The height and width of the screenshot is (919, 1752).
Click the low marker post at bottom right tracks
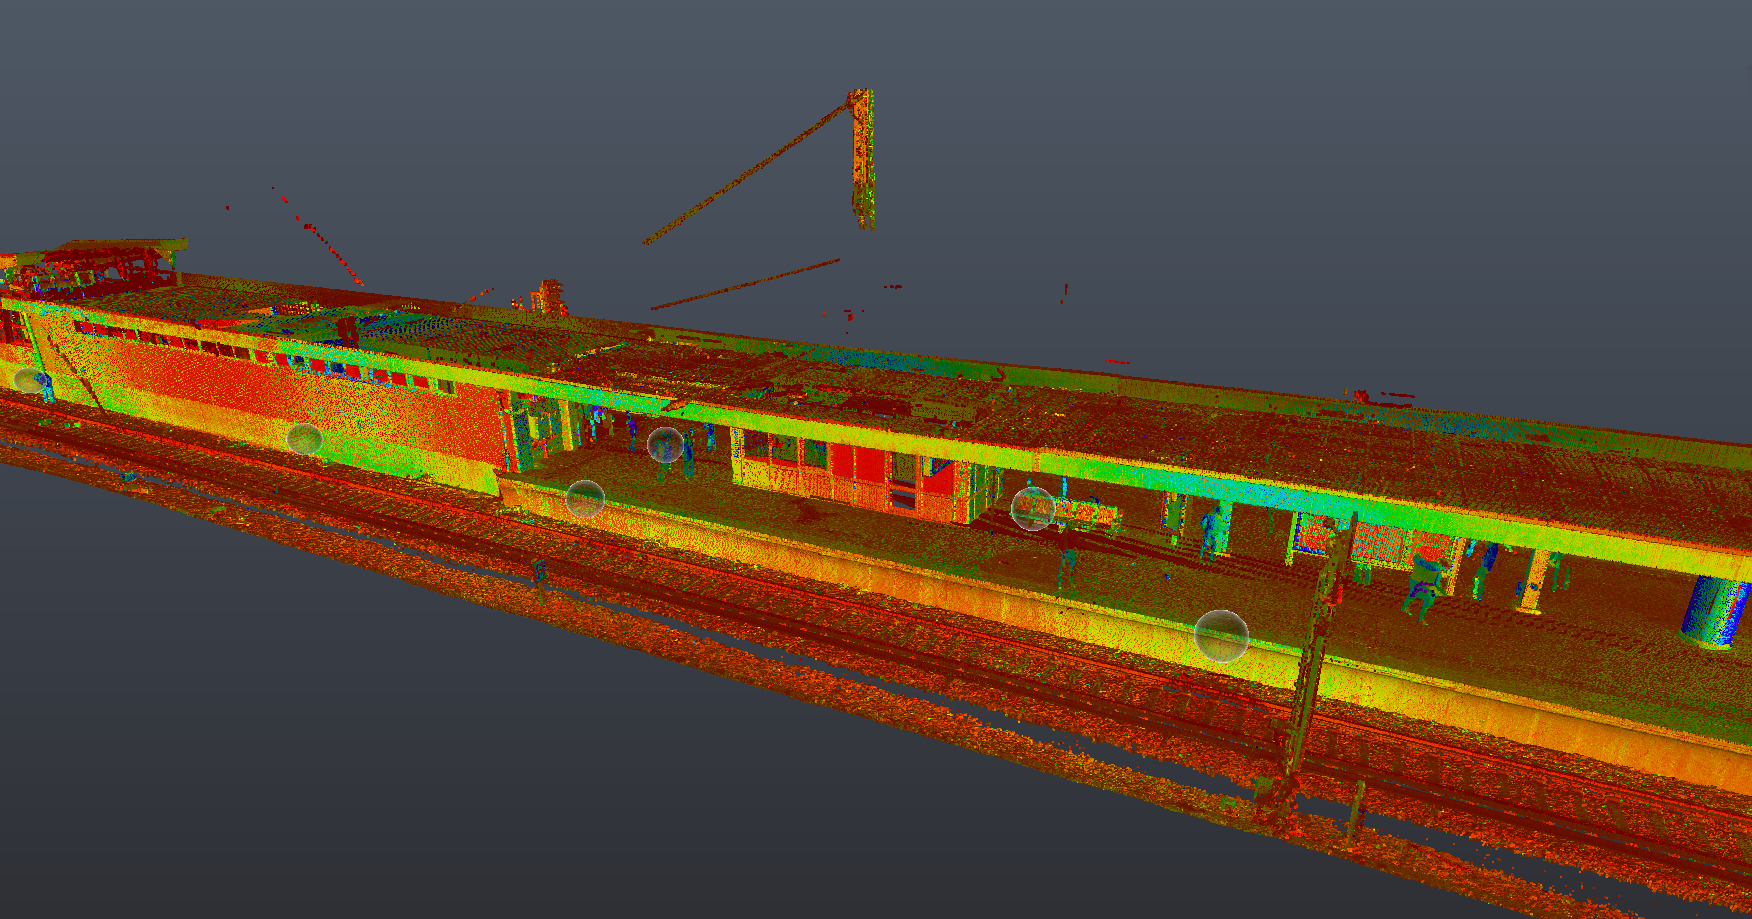(1357, 806)
